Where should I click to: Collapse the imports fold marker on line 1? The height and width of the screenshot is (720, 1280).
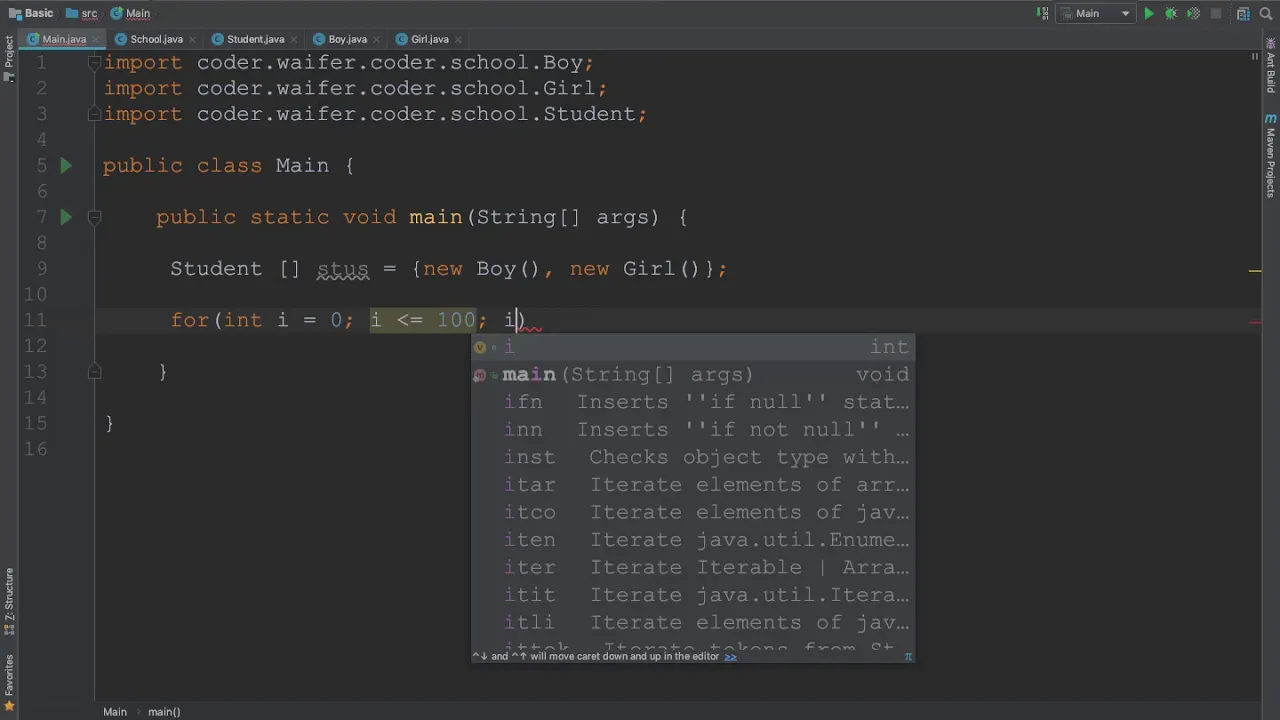point(94,62)
